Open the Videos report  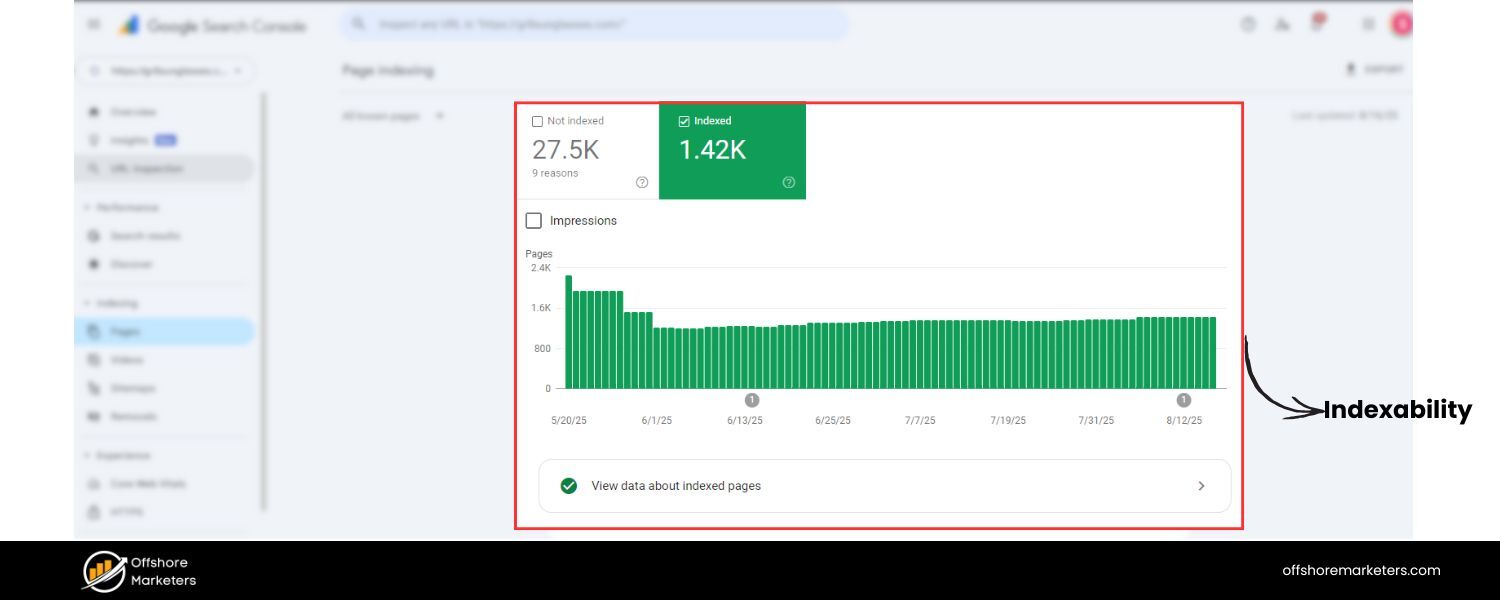click(126, 359)
